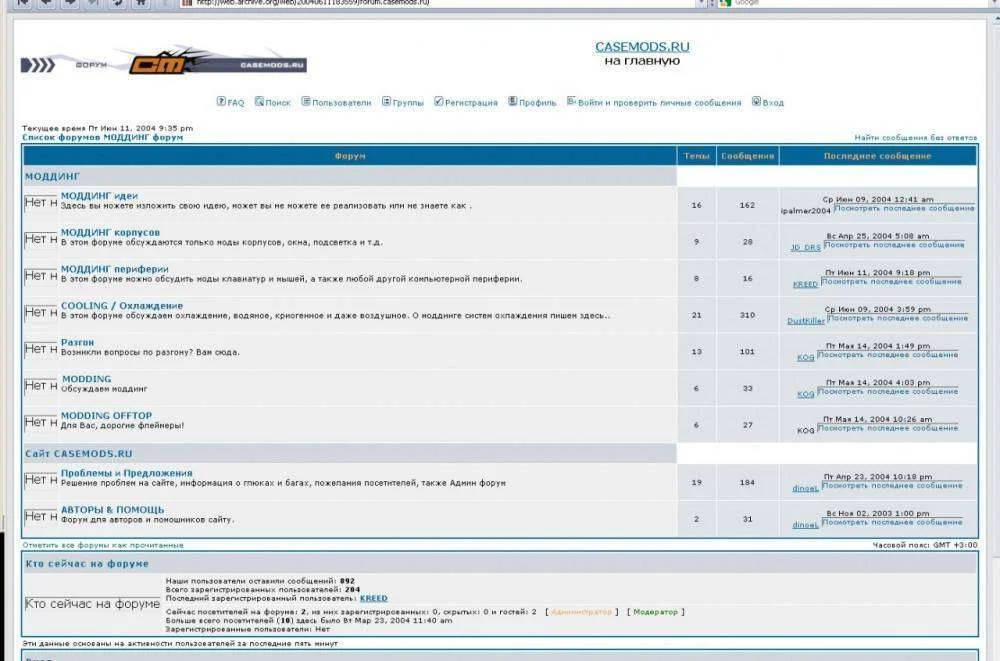
Task: Open Проблемы и Предложения forum
Action: (126, 473)
